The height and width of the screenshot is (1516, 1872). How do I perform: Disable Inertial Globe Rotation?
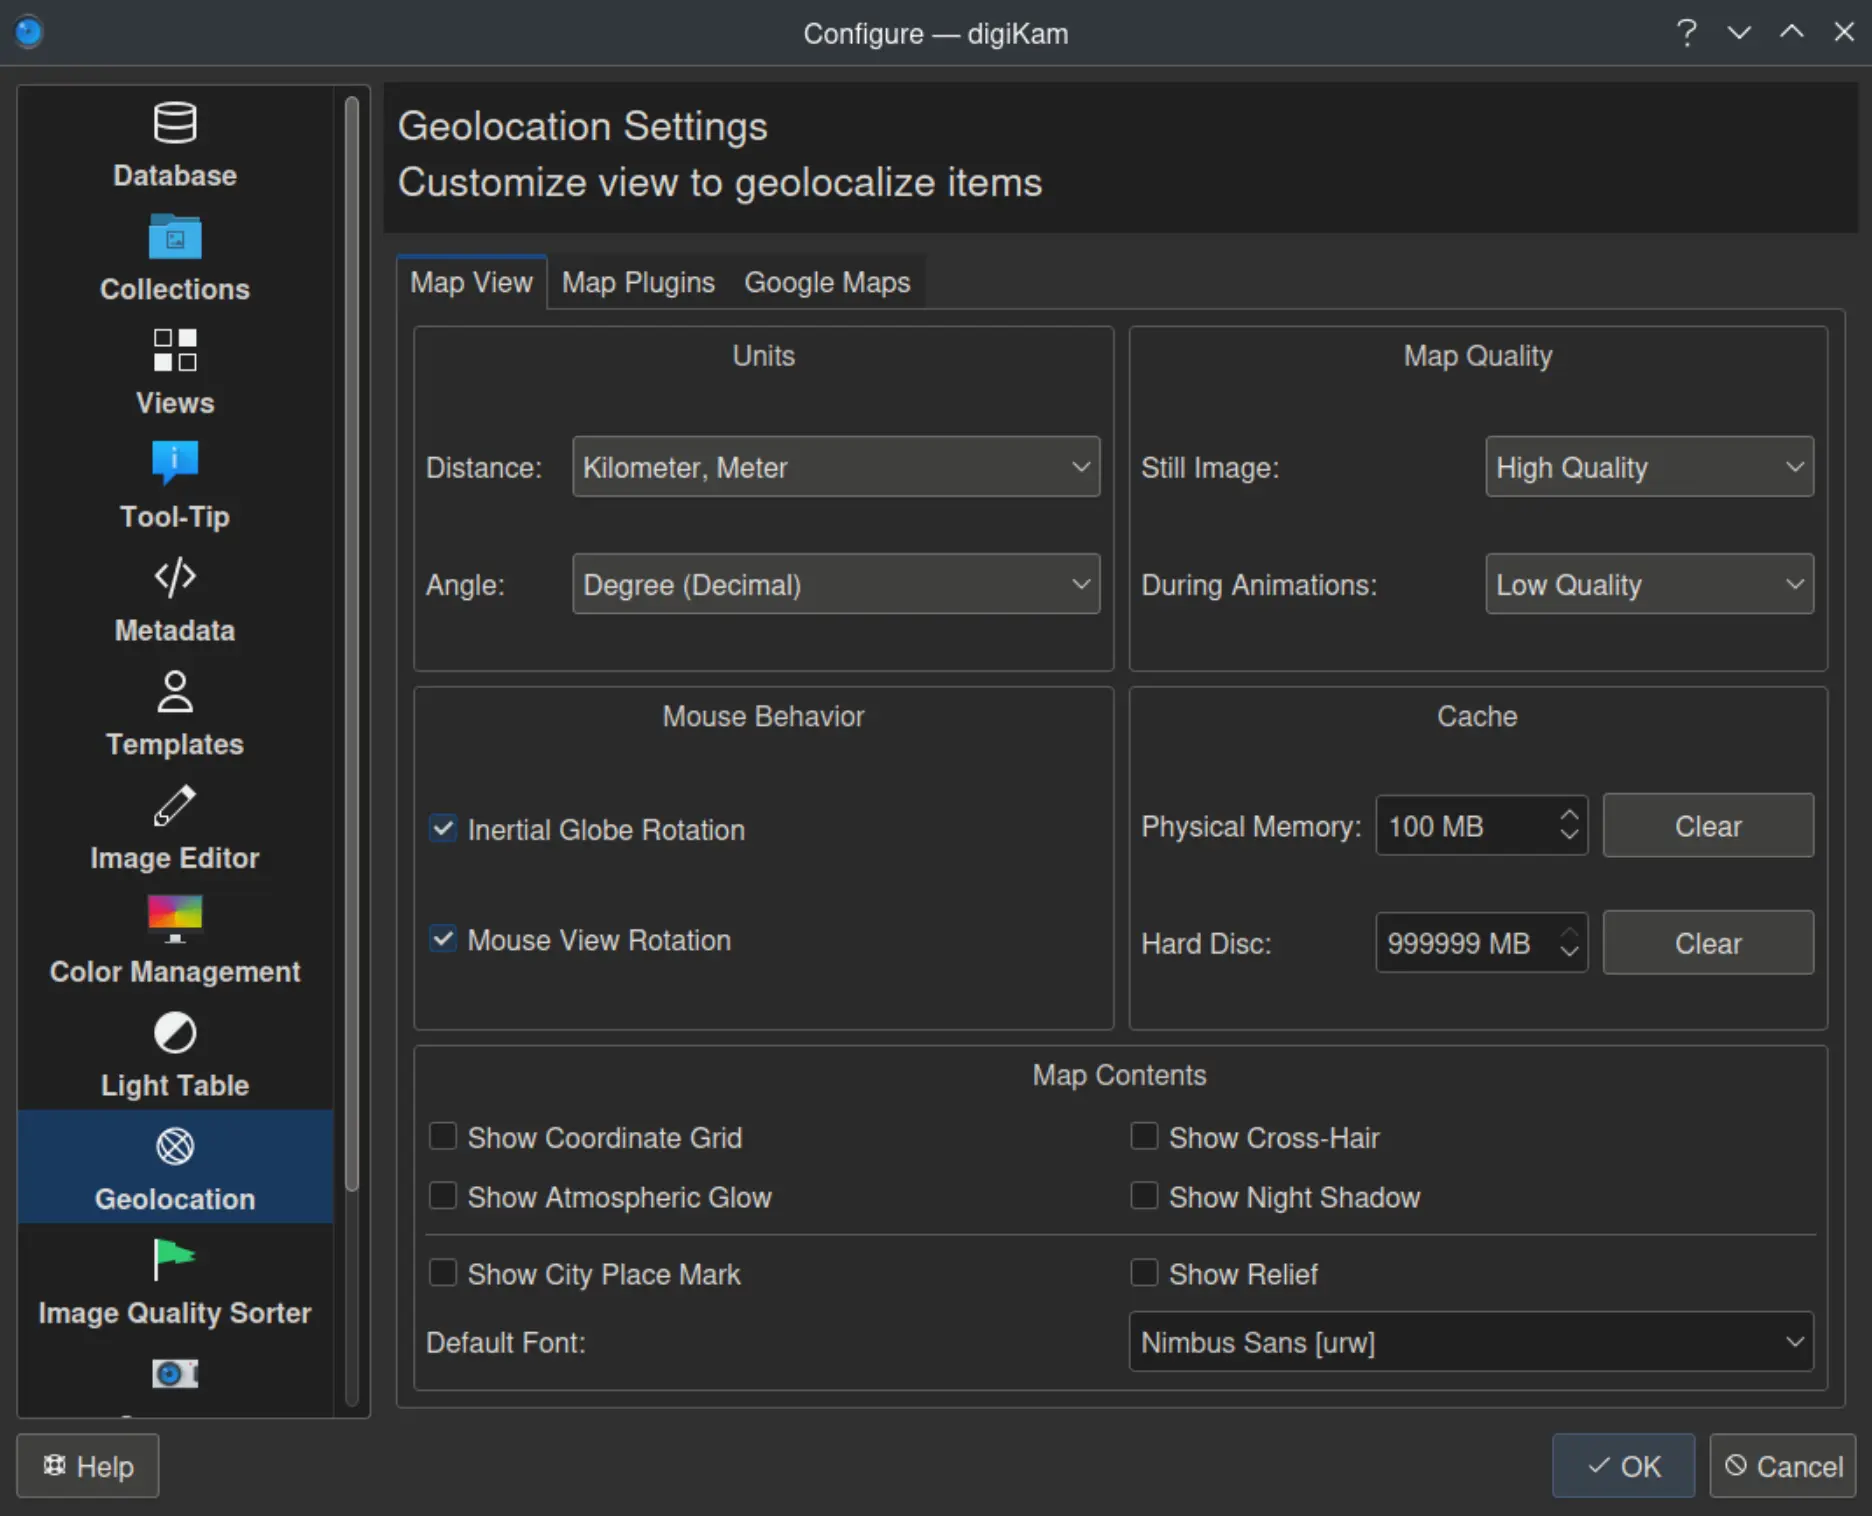(443, 828)
